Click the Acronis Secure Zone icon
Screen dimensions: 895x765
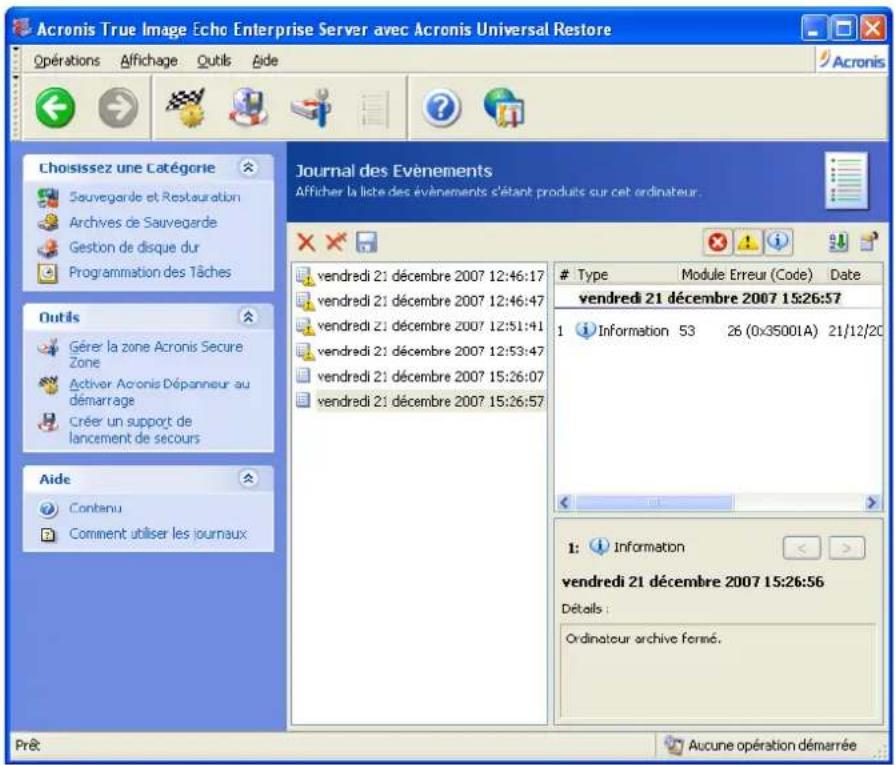[48, 347]
